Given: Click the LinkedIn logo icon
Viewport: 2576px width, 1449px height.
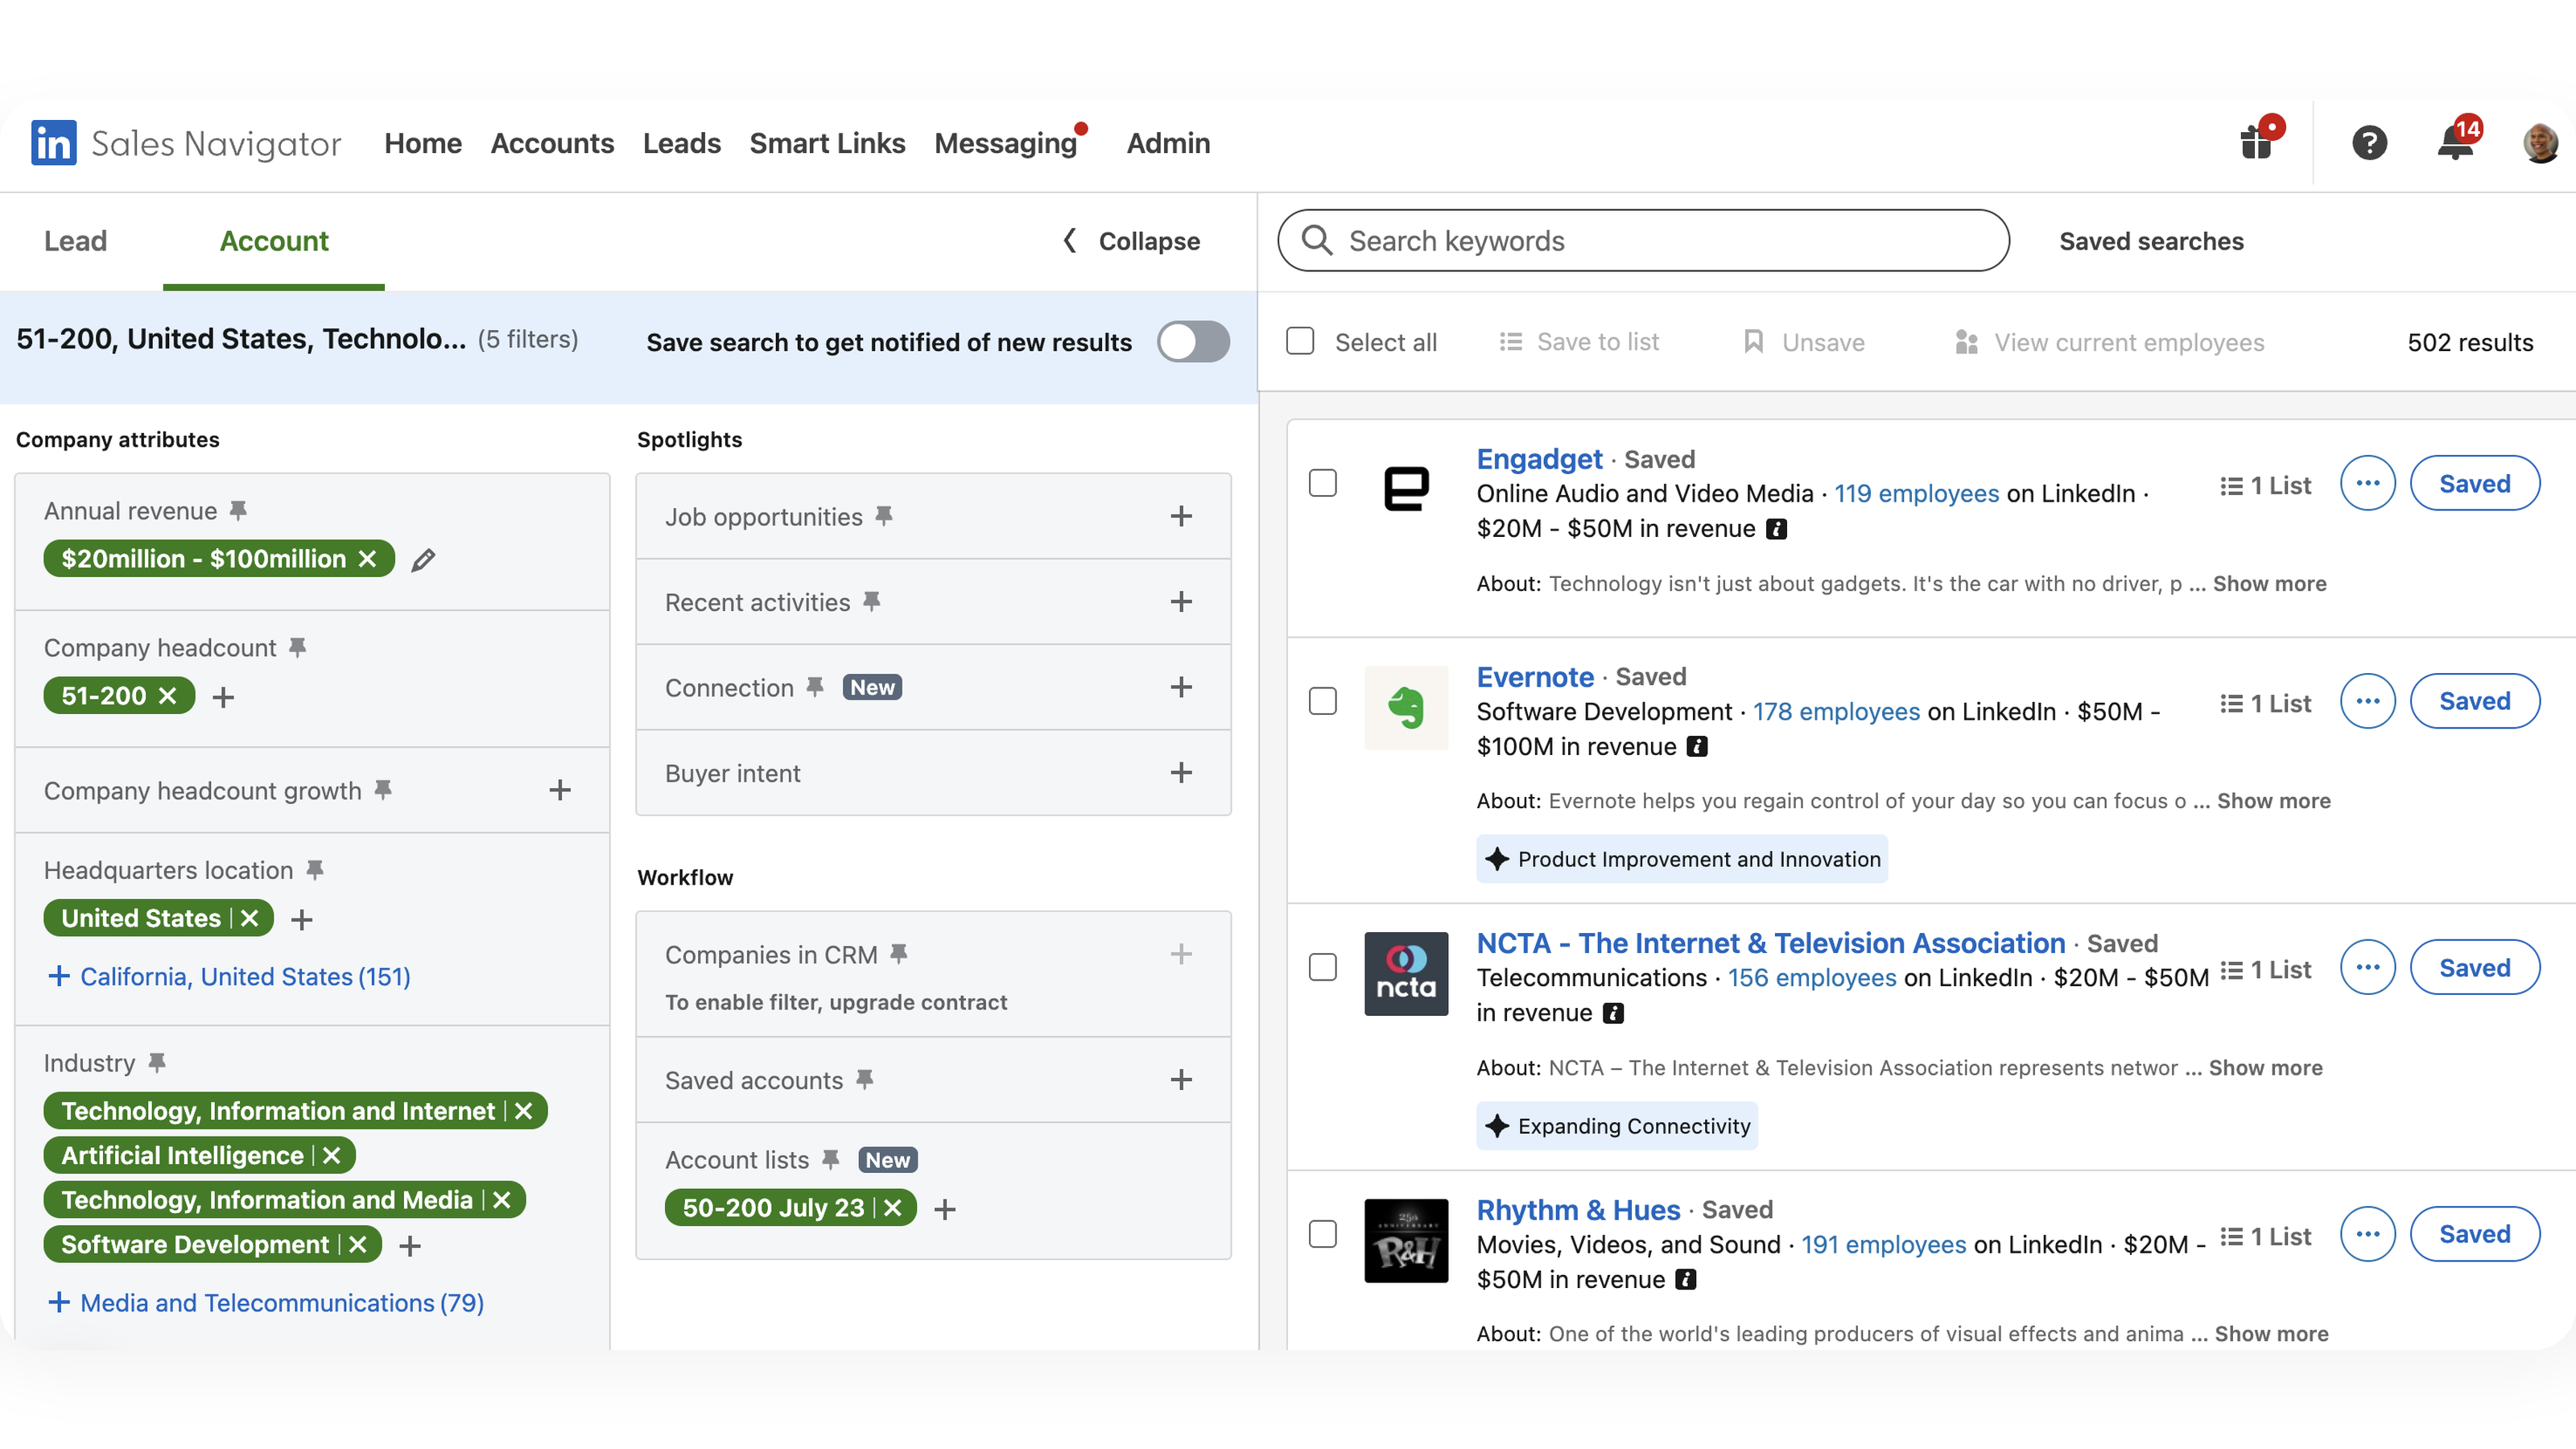Looking at the screenshot, I should [x=53, y=143].
